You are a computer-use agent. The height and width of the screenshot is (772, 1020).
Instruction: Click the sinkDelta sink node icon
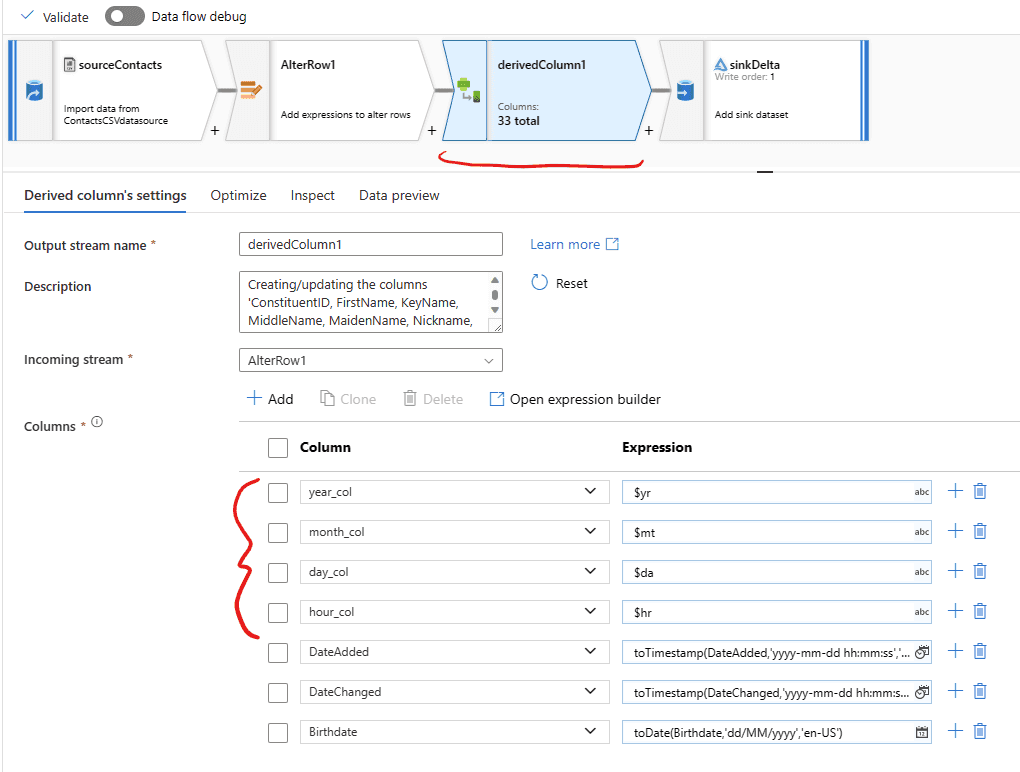[684, 92]
